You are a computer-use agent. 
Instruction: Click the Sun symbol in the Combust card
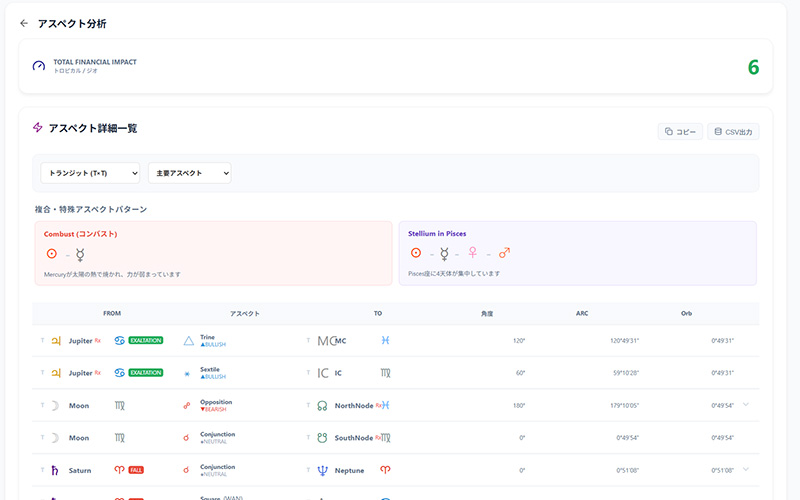pyautogui.click(x=51, y=254)
